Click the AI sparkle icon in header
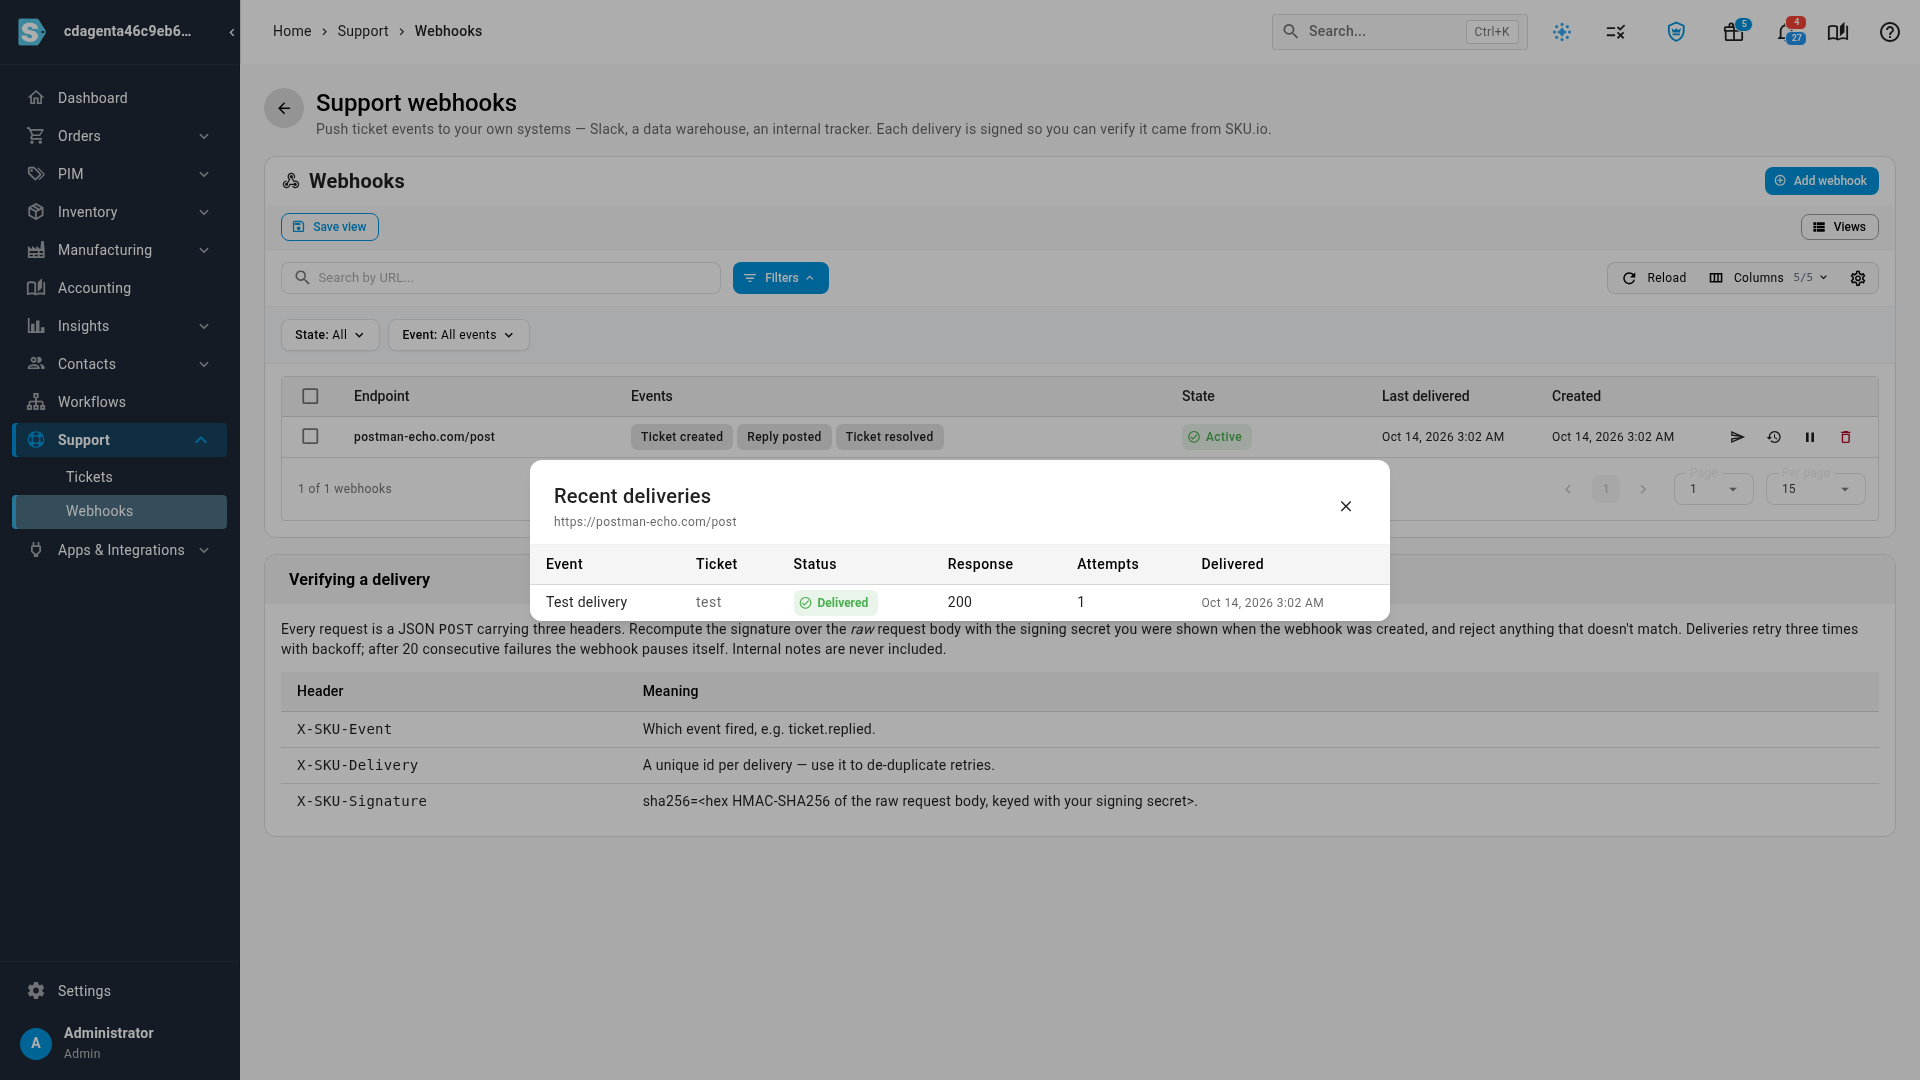Viewport: 1920px width, 1080px height. tap(1562, 32)
